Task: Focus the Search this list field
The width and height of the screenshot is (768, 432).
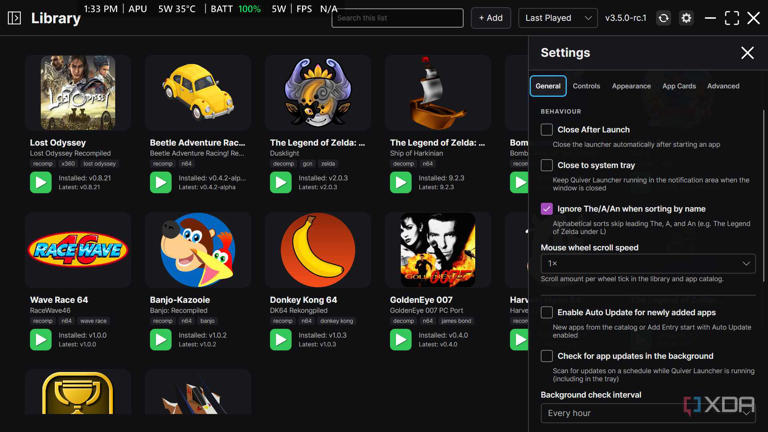Action: [397, 18]
